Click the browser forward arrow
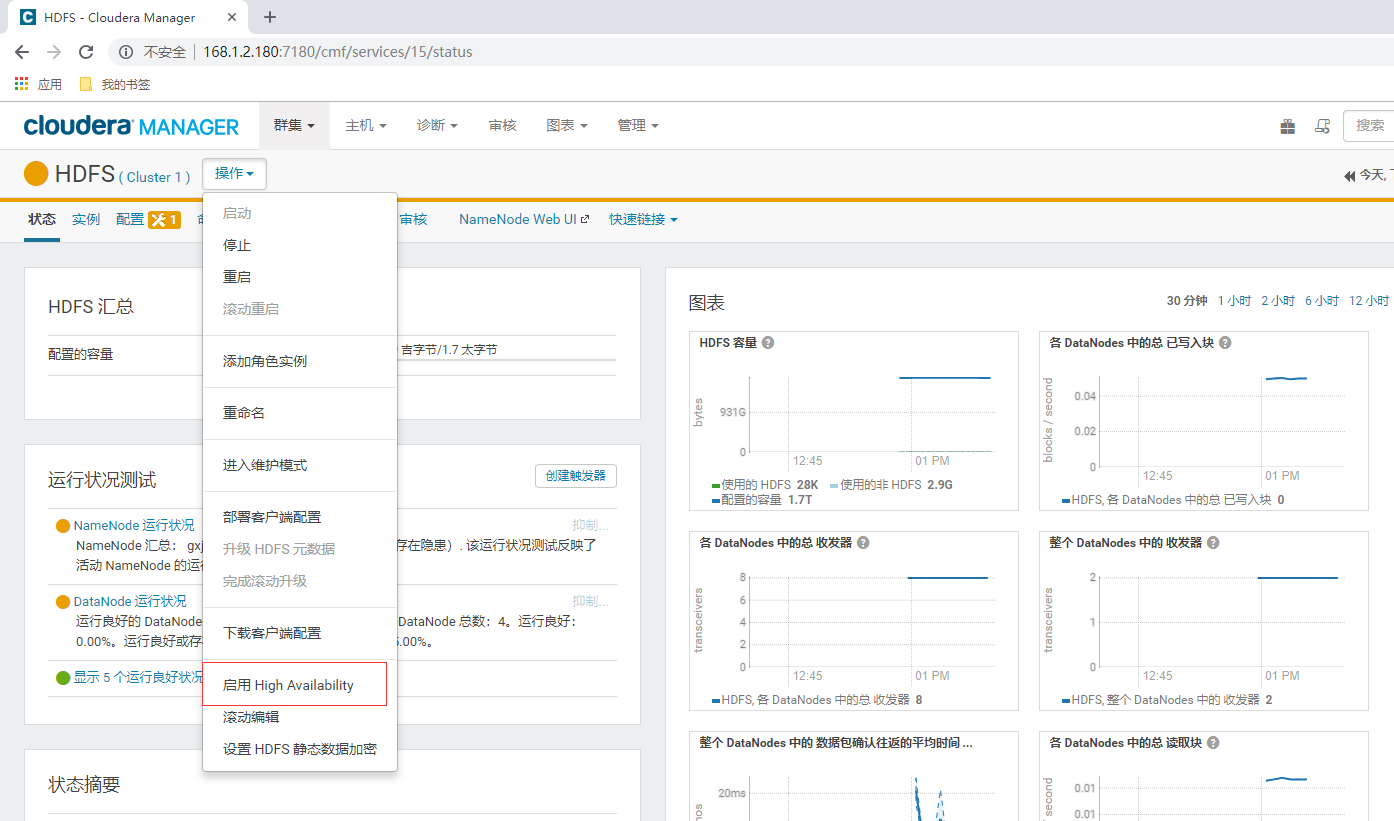 point(54,52)
